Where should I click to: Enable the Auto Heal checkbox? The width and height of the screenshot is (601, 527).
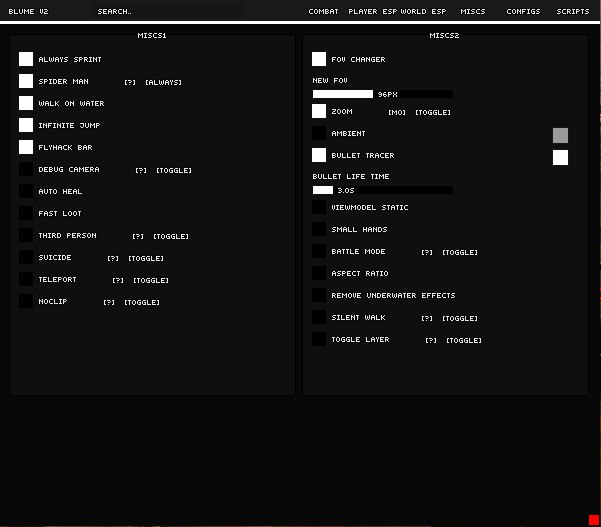[x=26, y=192]
